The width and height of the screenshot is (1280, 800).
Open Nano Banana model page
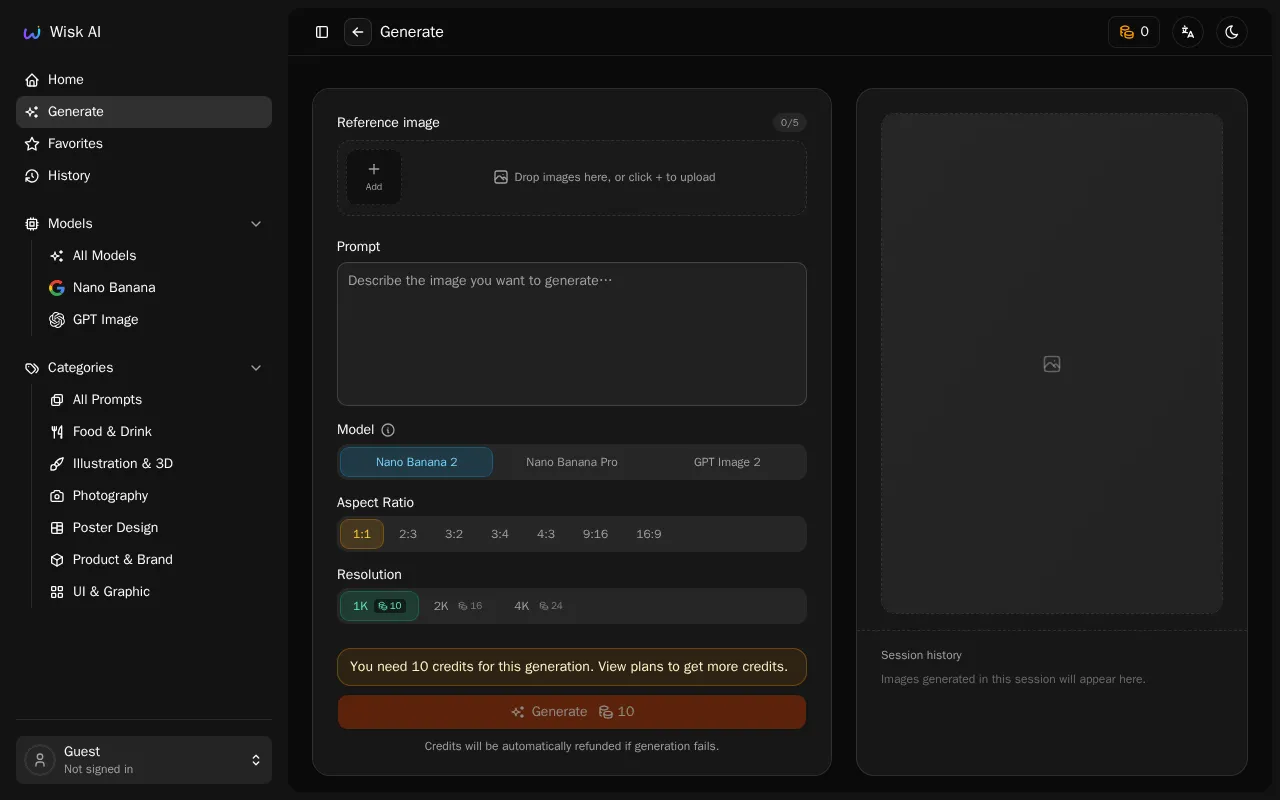[x=156, y=288]
